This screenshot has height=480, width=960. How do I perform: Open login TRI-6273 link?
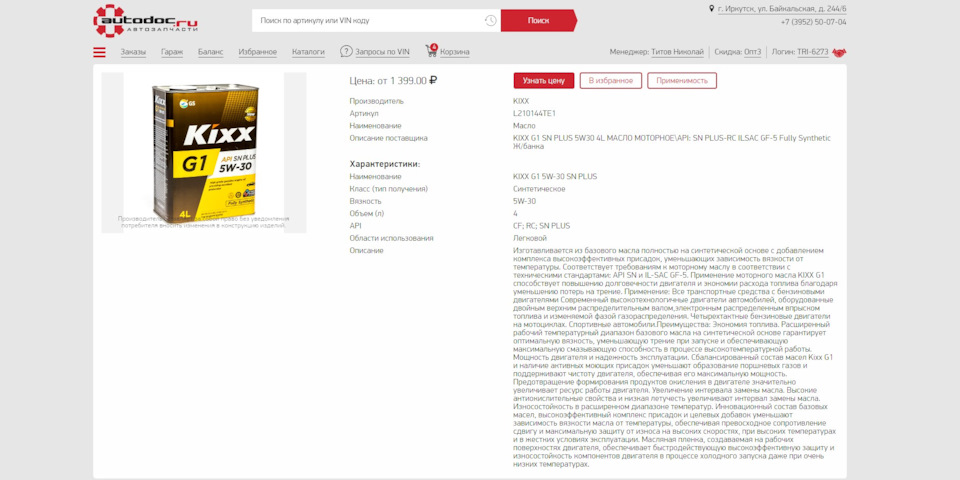812,52
